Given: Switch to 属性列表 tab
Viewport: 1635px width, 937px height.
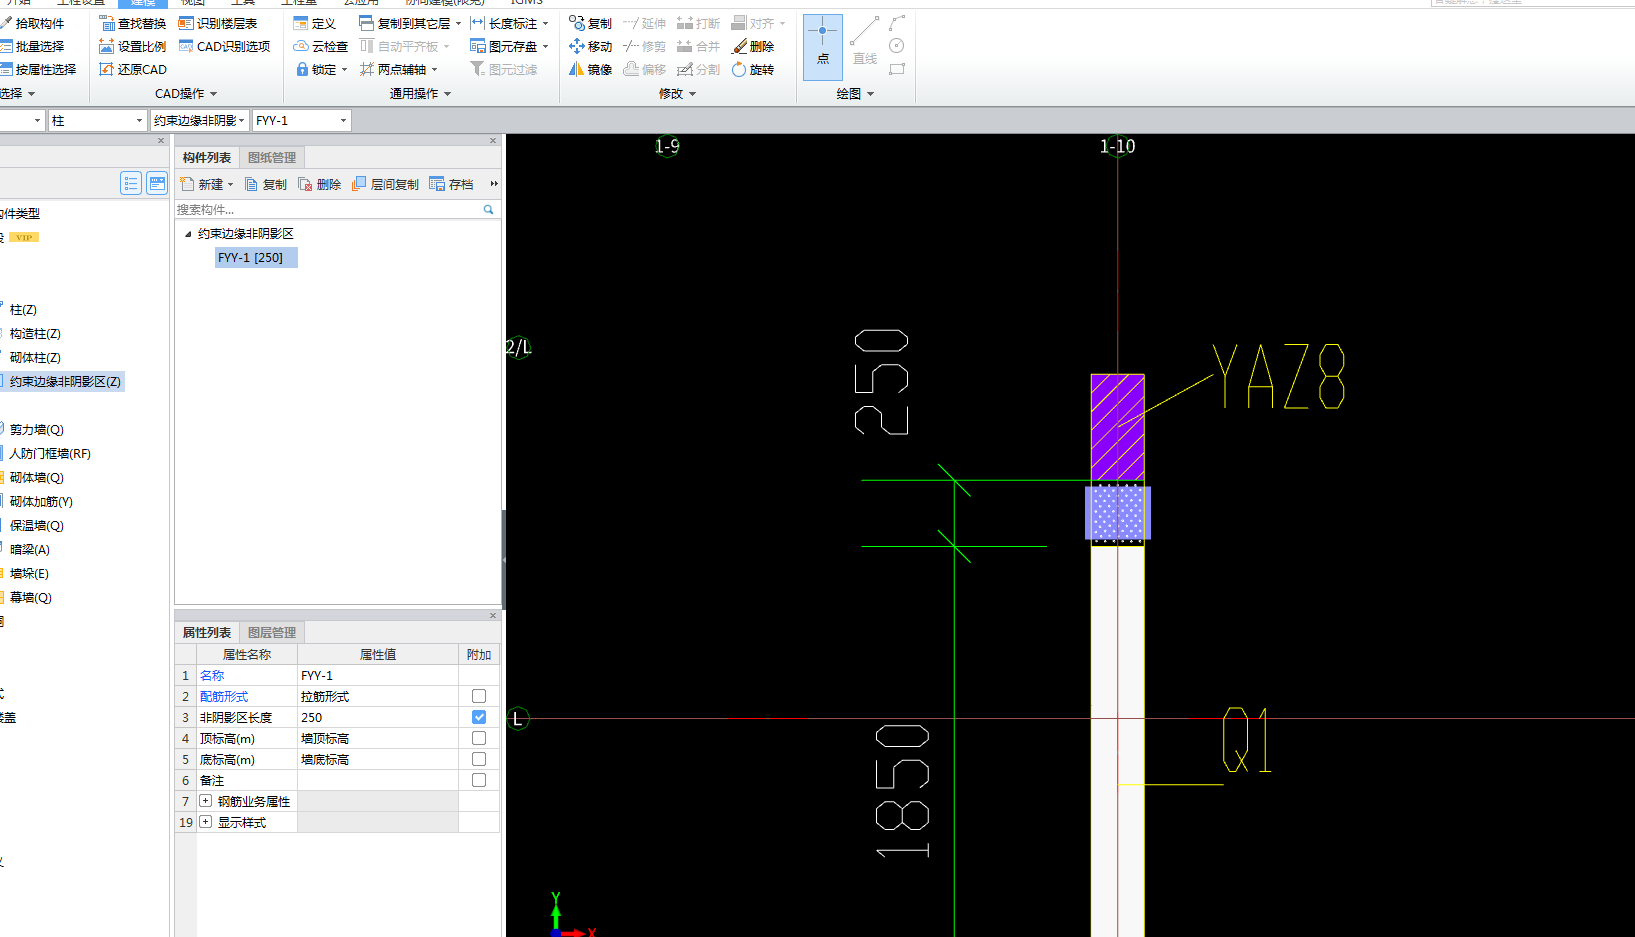Looking at the screenshot, I should point(207,632).
